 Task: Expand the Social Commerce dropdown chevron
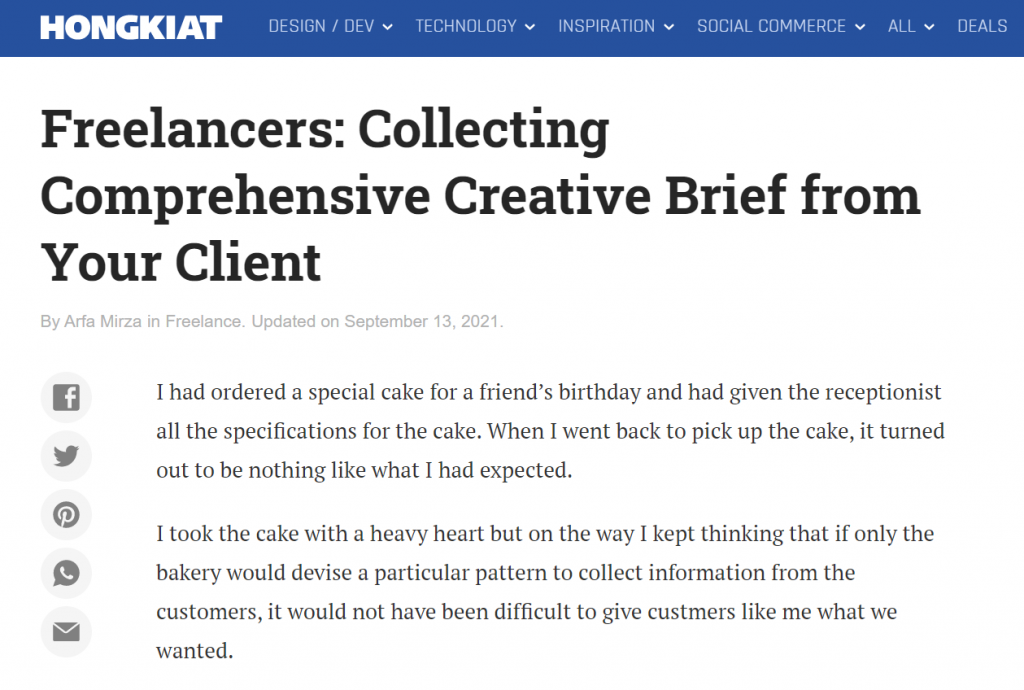coord(860,27)
